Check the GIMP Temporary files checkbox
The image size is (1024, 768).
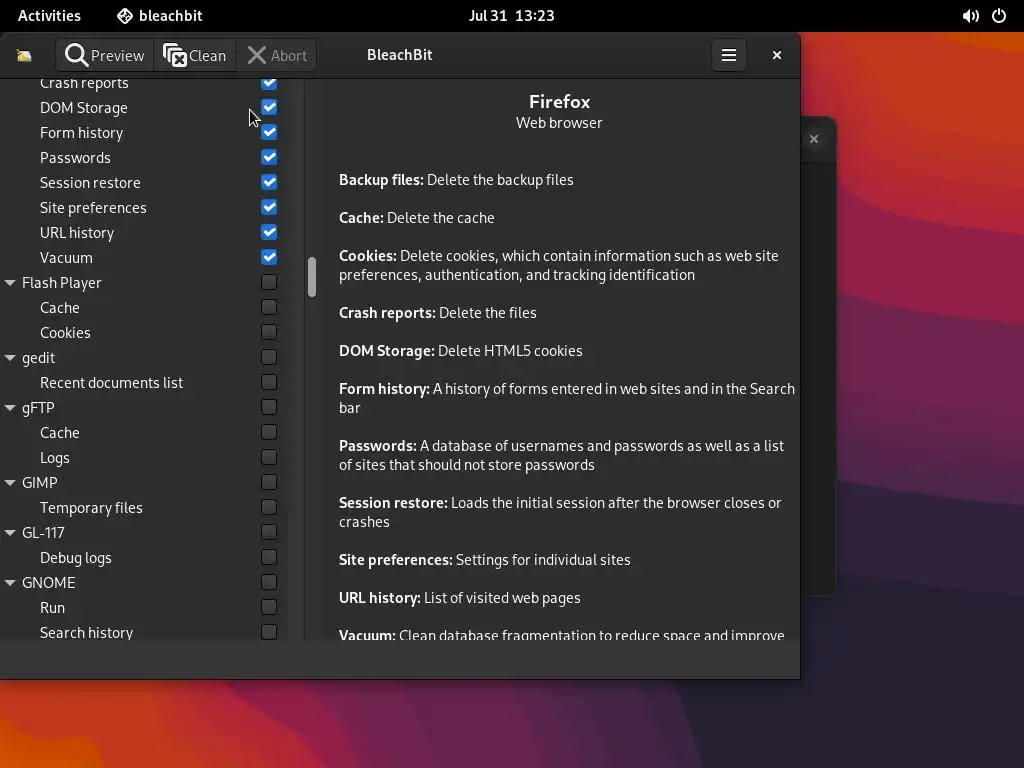click(269, 507)
